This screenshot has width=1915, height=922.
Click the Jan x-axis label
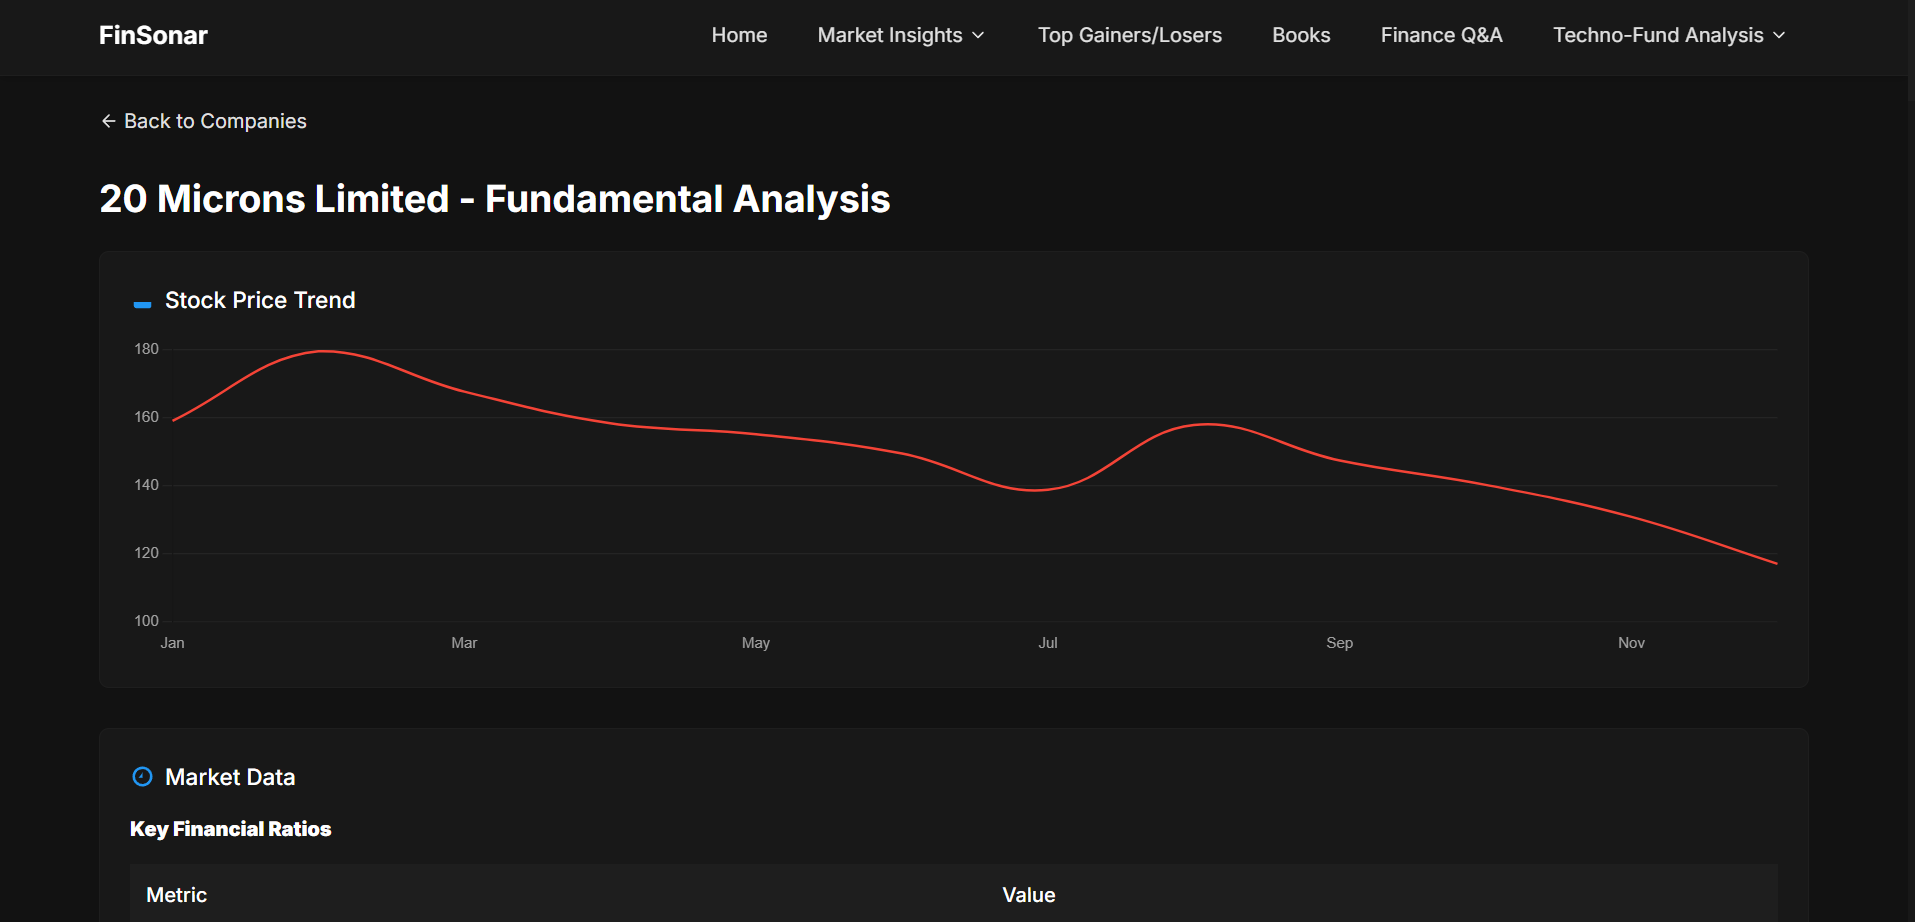(172, 643)
